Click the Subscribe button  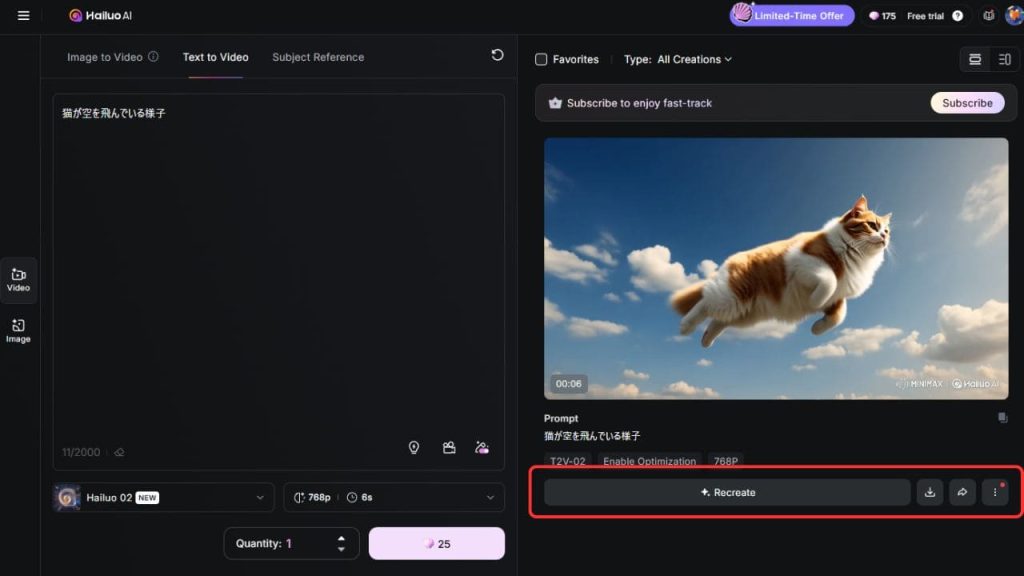(x=967, y=103)
